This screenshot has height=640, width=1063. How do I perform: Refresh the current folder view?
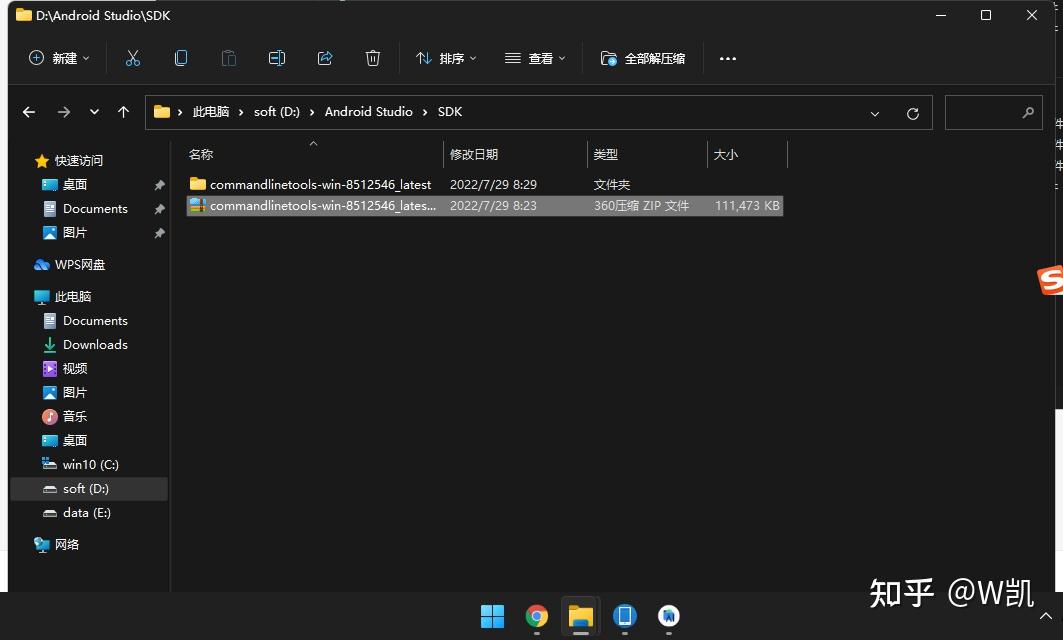[912, 112]
